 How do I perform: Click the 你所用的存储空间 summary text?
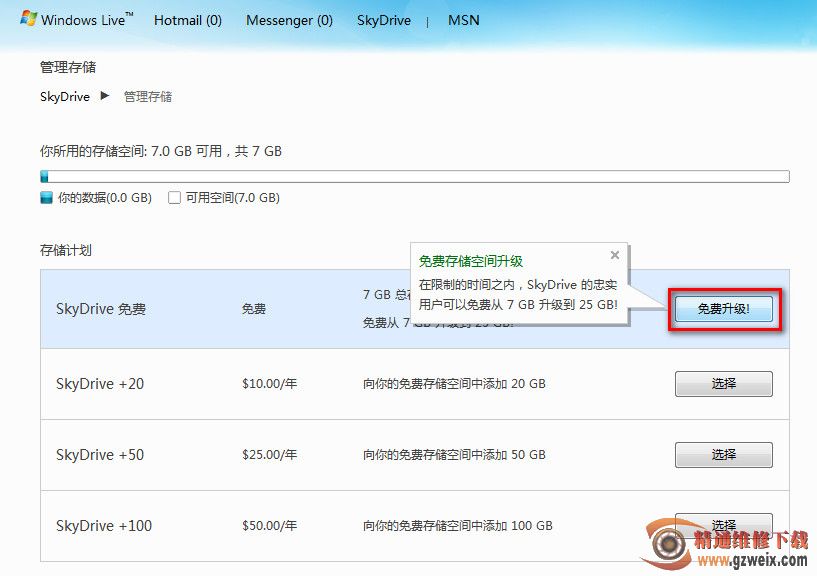click(x=160, y=151)
